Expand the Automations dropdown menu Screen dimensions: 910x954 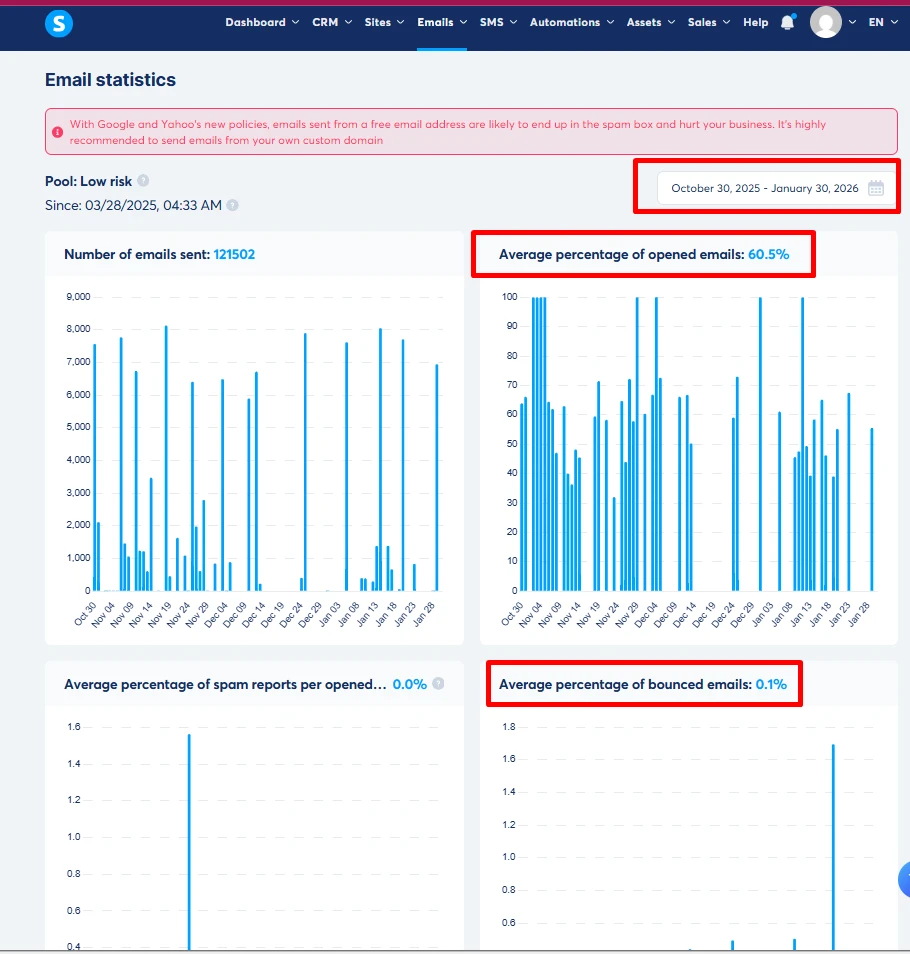[x=571, y=22]
